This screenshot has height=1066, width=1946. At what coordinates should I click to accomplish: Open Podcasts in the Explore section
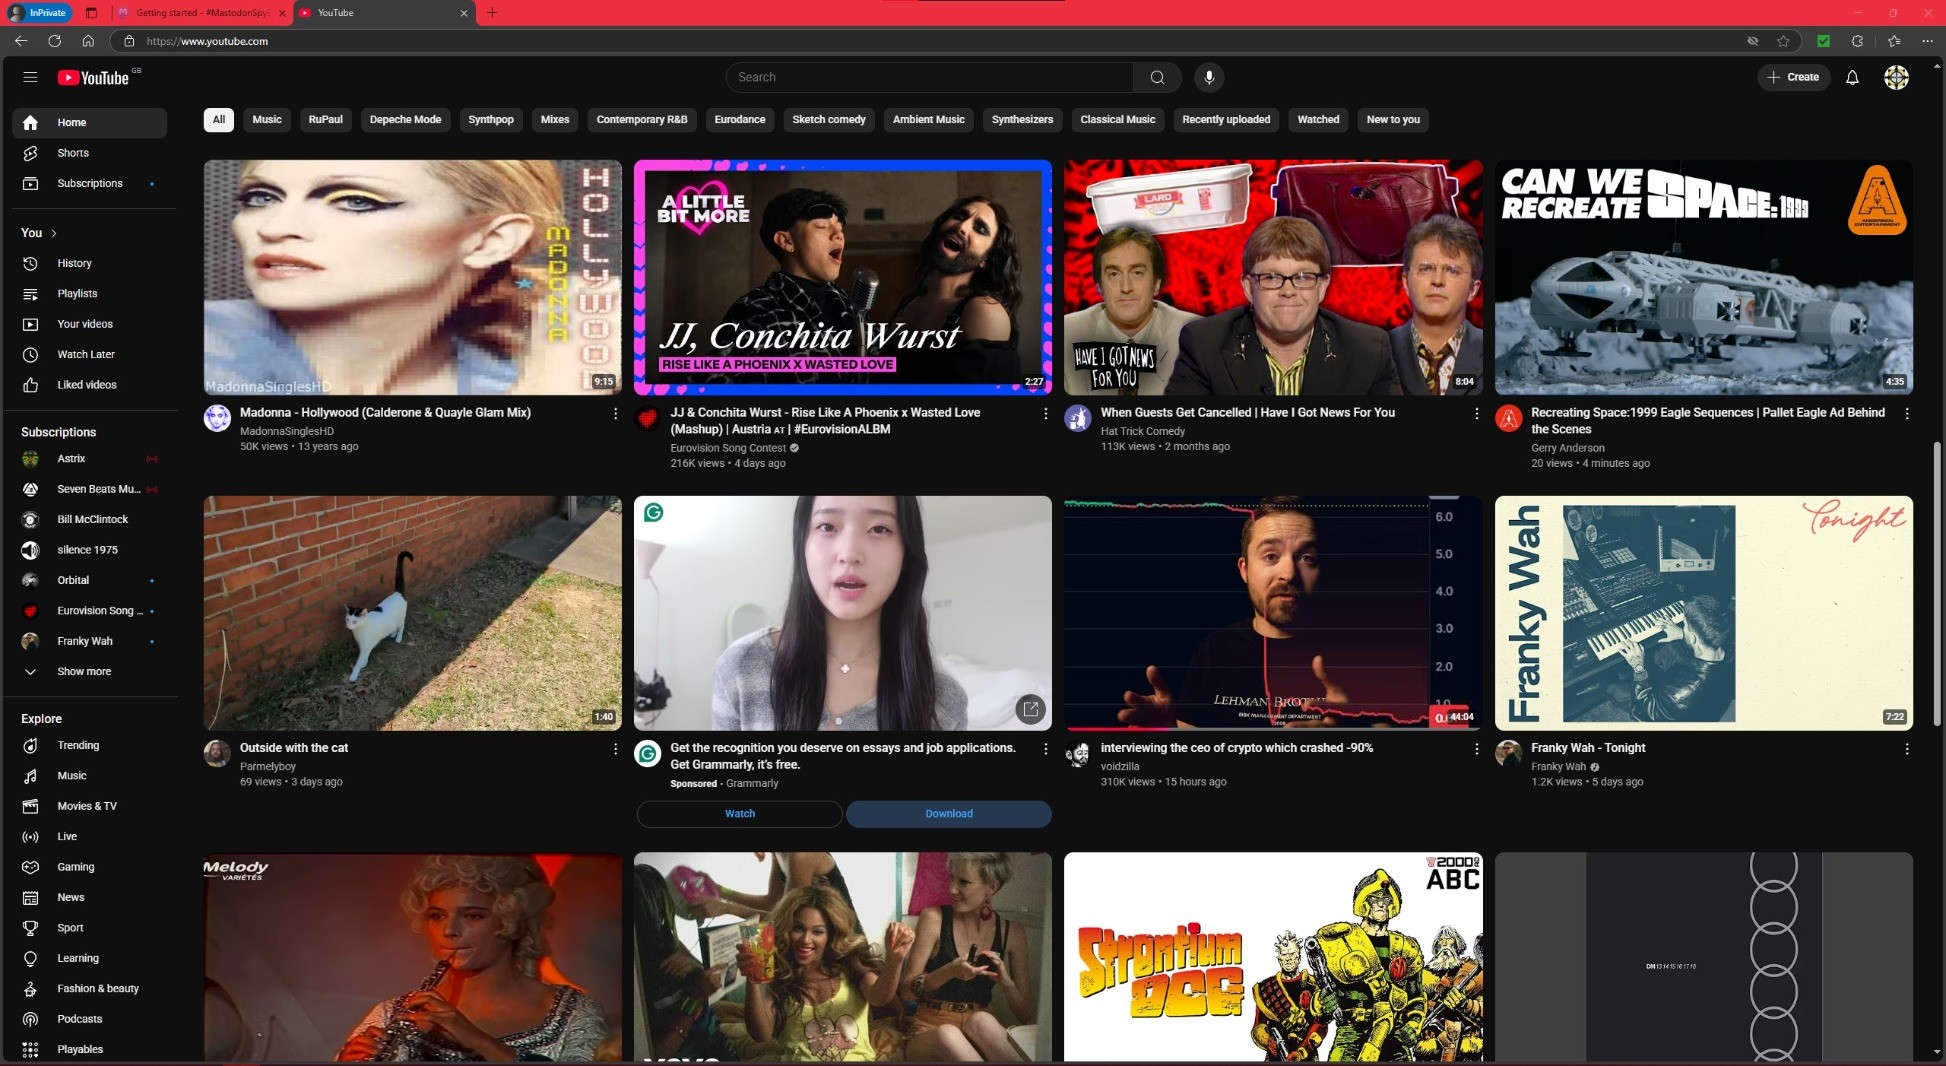[79, 1019]
